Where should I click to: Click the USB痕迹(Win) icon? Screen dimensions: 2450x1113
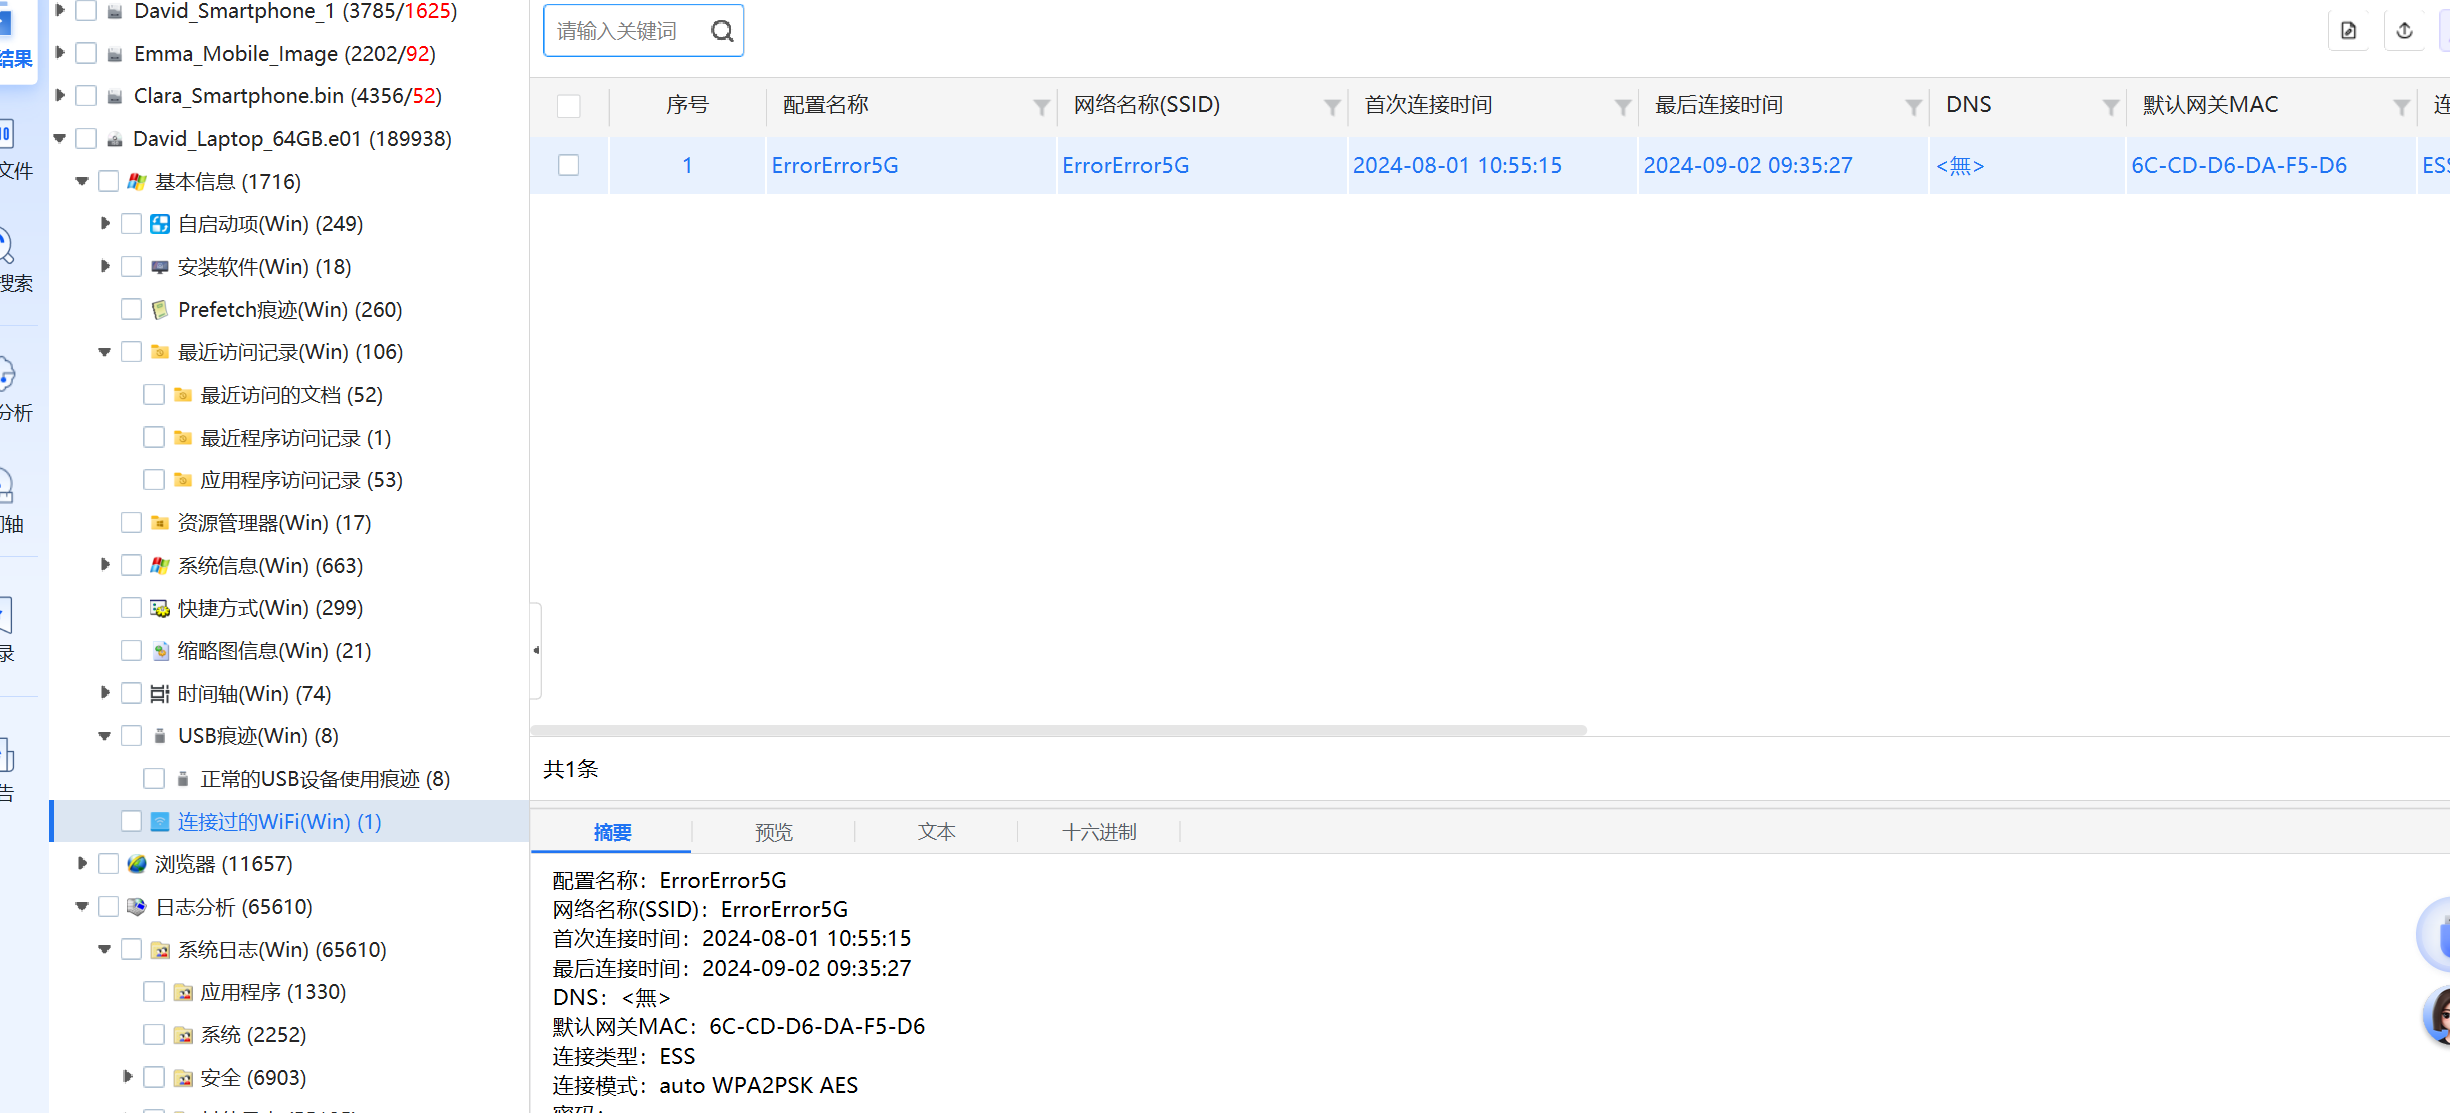click(160, 736)
